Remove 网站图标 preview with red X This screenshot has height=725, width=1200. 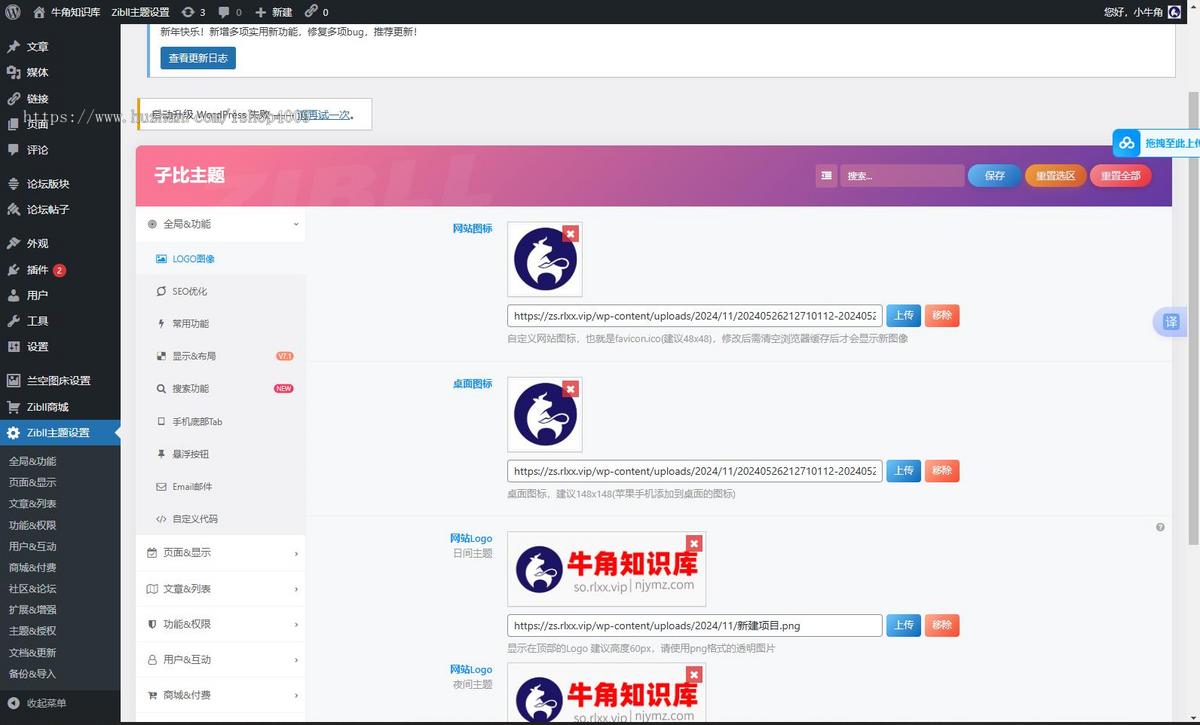570,233
